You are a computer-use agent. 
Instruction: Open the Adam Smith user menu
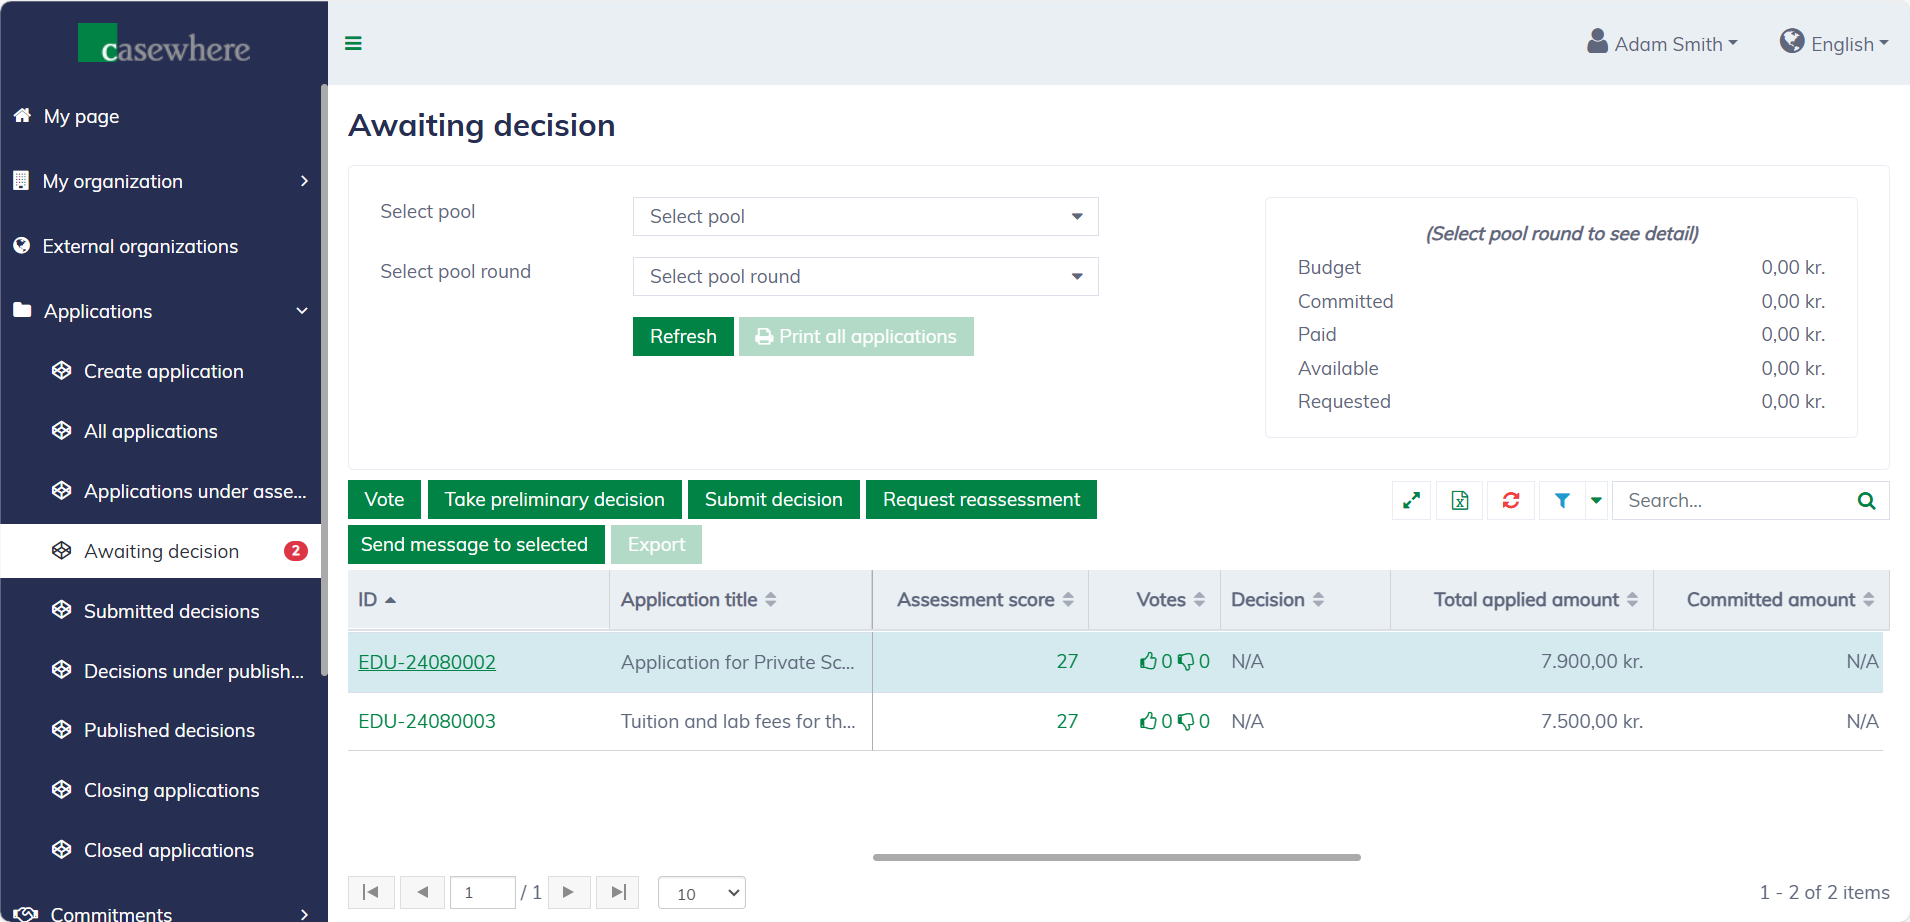[1663, 44]
